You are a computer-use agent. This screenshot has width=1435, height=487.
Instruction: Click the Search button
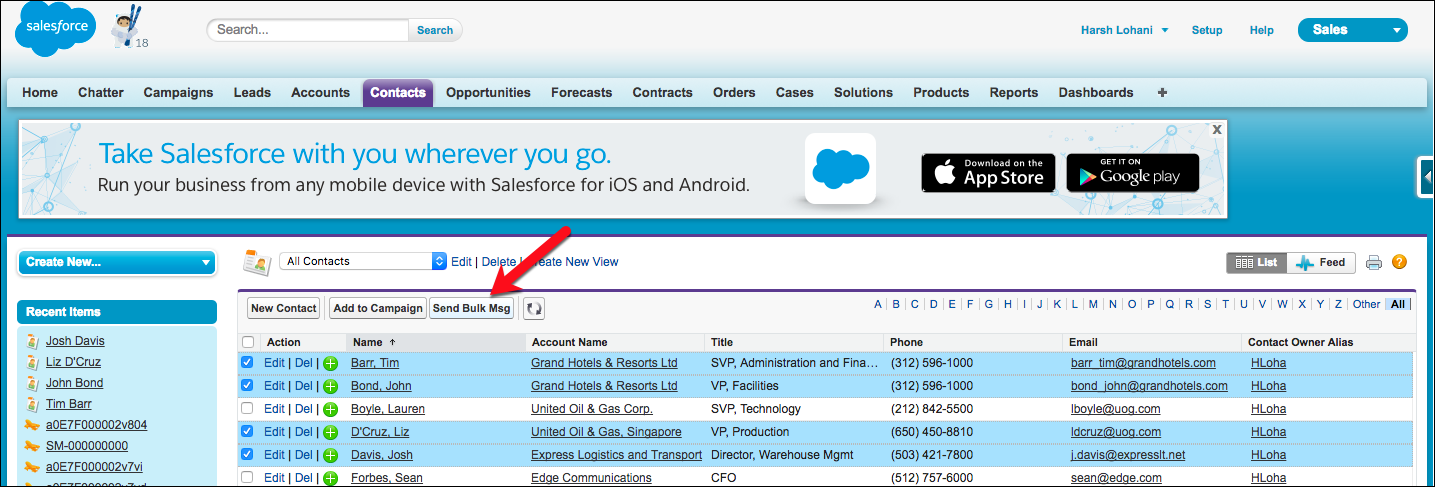435,30
